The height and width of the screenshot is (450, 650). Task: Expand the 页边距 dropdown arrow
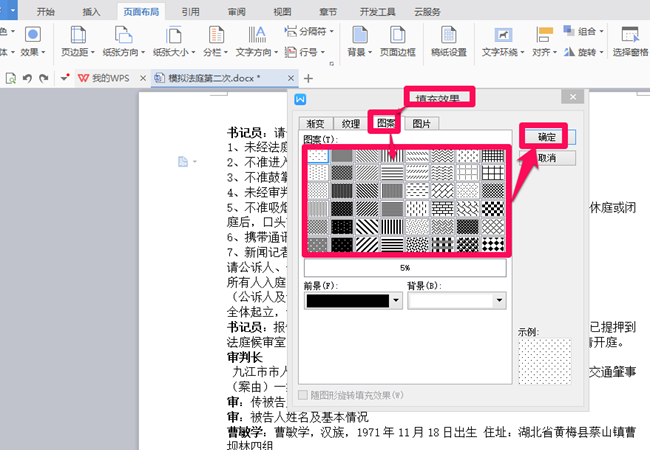coord(93,52)
